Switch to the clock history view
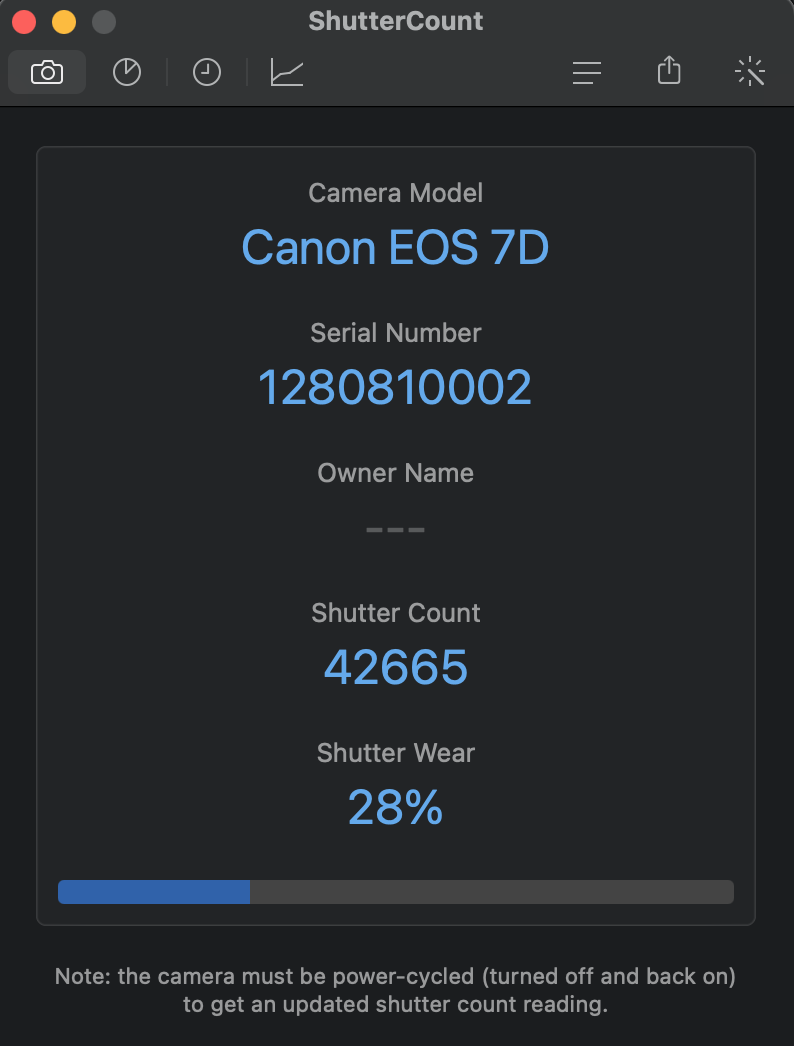 coord(207,72)
